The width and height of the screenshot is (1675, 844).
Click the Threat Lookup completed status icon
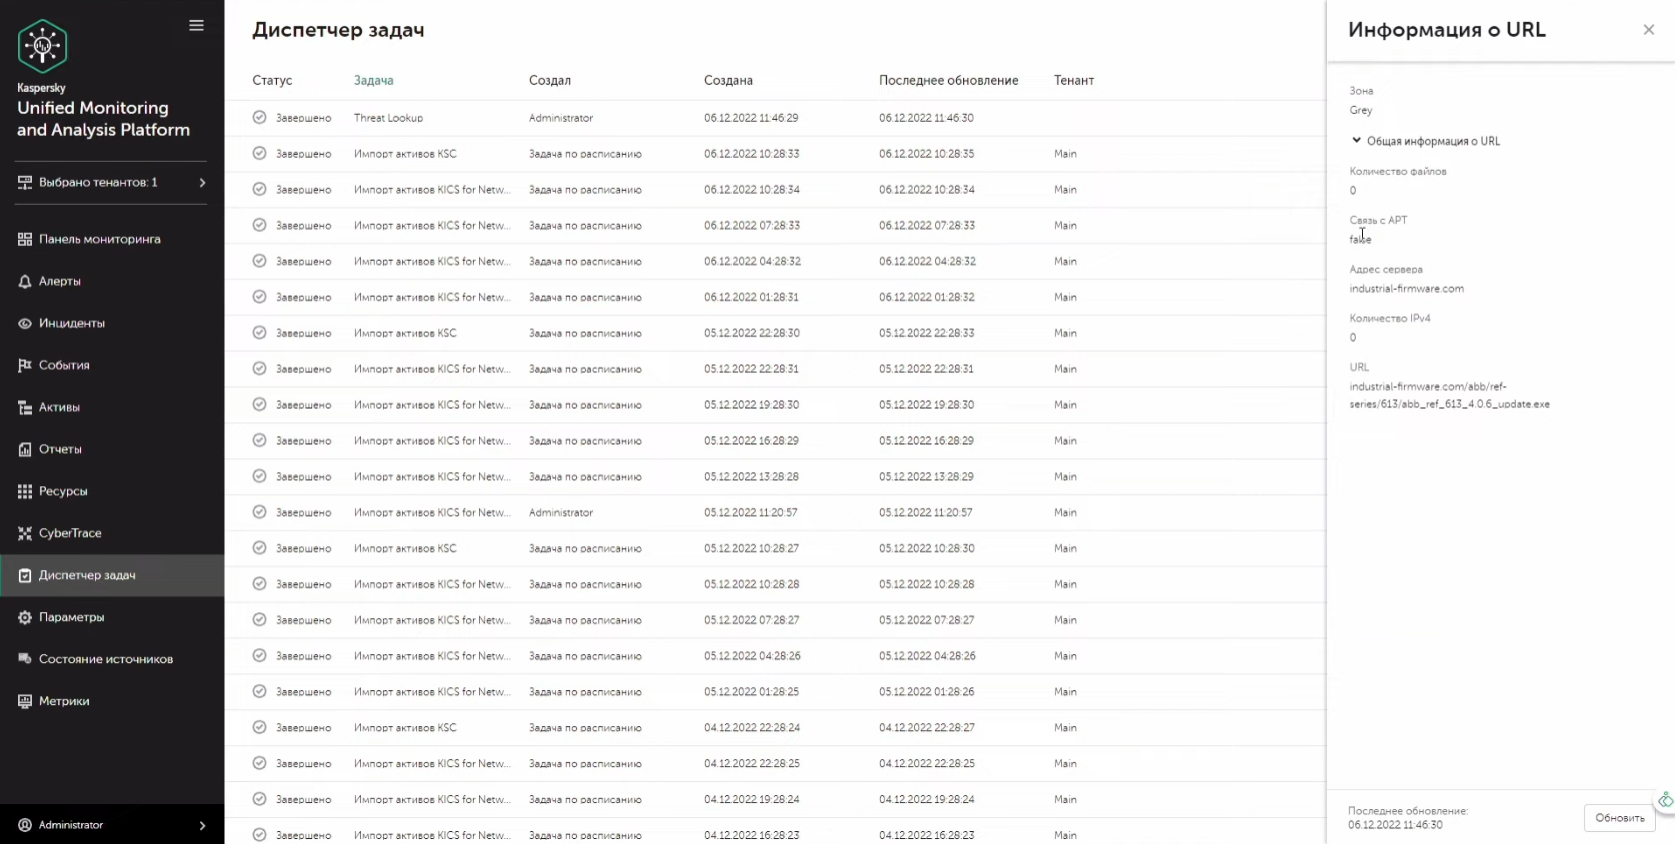(x=259, y=118)
